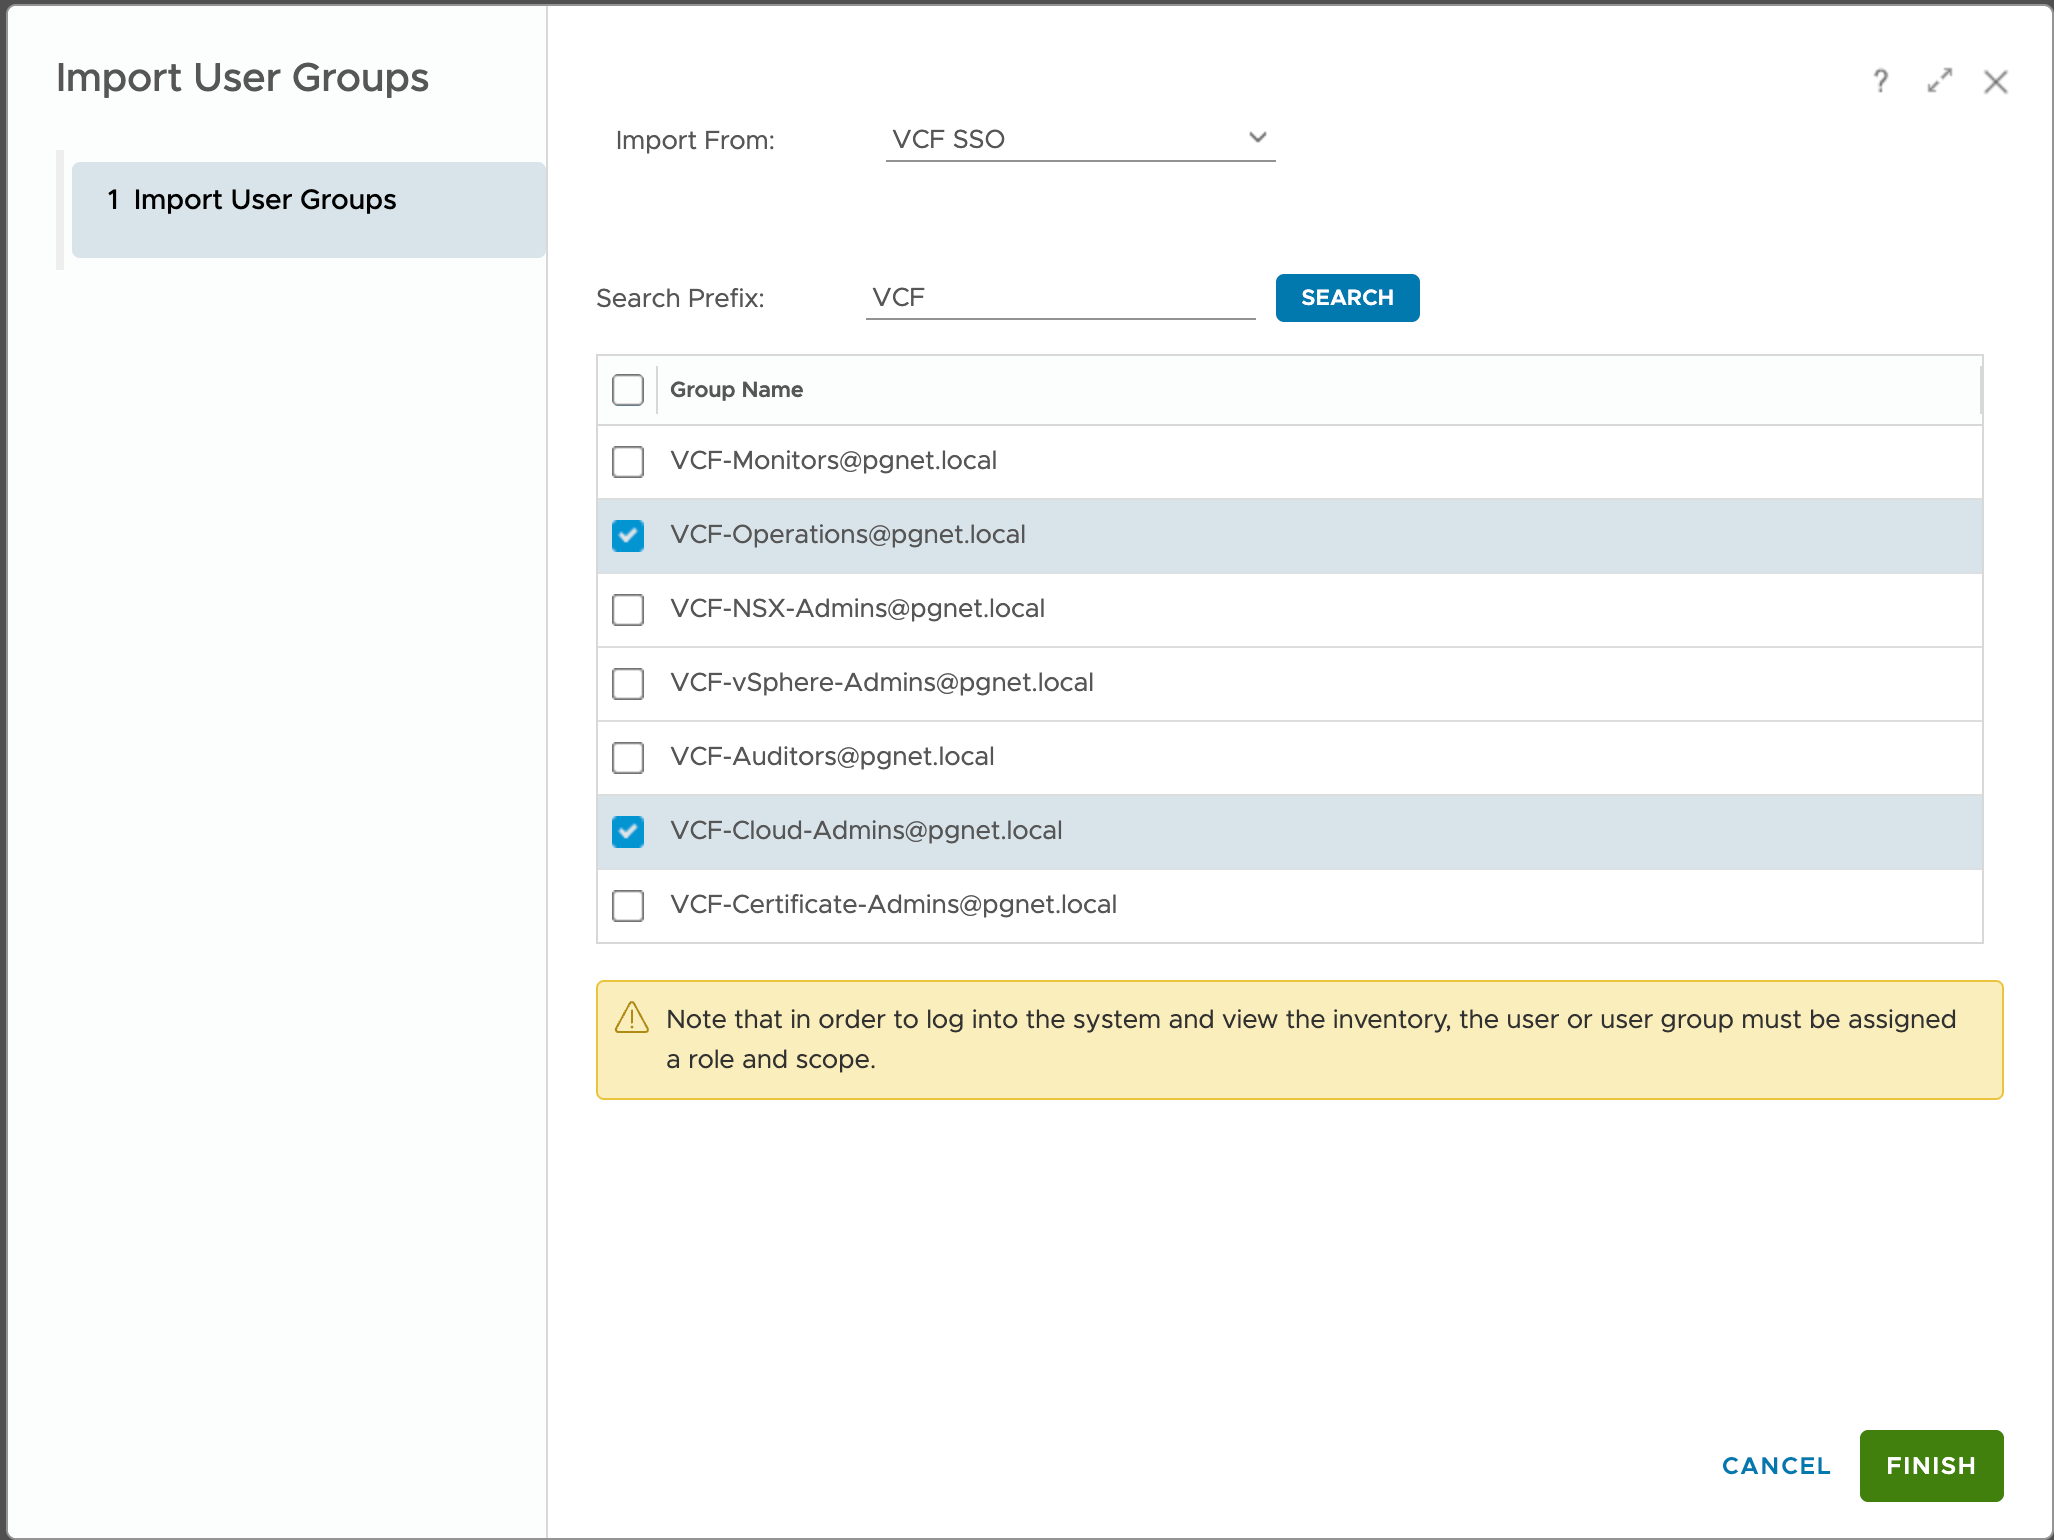Close the Import User Groups dialog

click(1995, 82)
